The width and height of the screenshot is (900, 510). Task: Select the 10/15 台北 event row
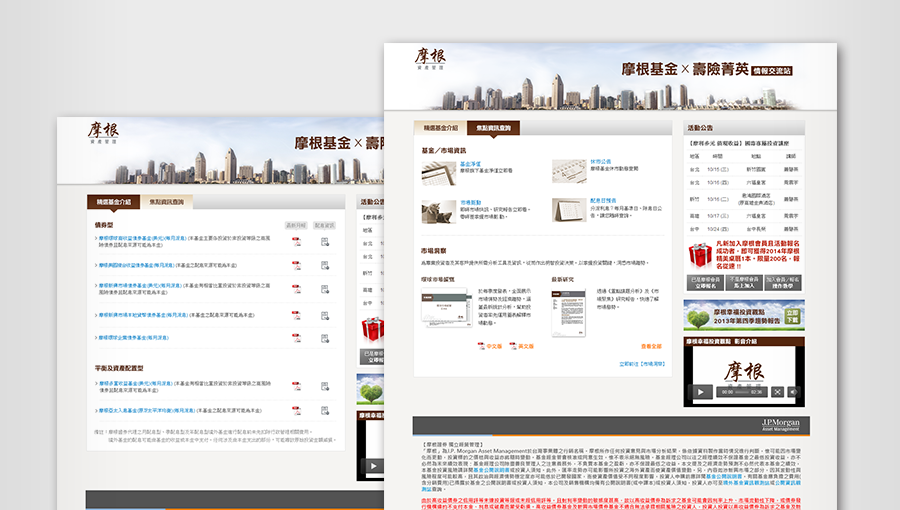click(x=744, y=169)
